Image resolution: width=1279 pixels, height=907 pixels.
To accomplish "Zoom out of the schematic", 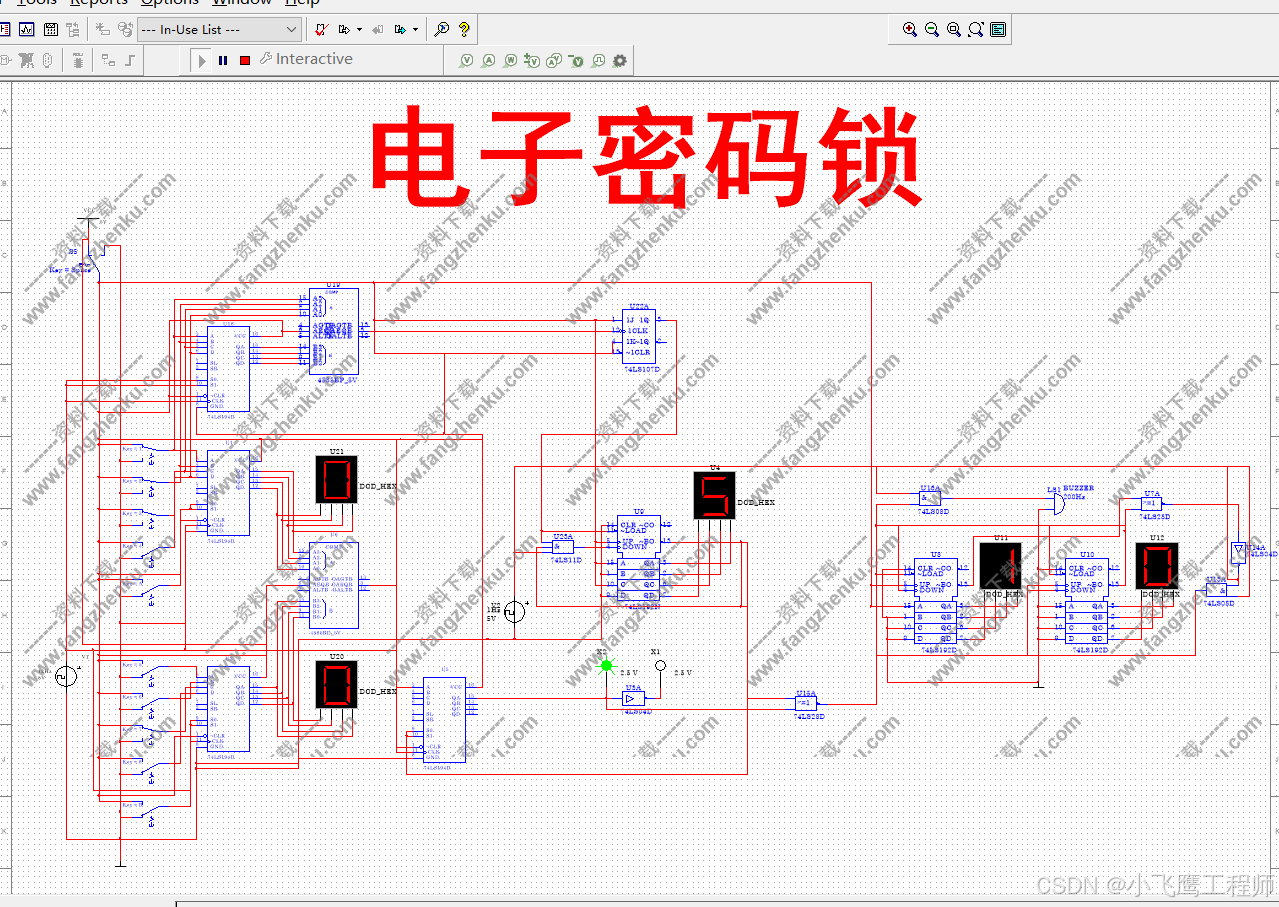I will tap(932, 29).
